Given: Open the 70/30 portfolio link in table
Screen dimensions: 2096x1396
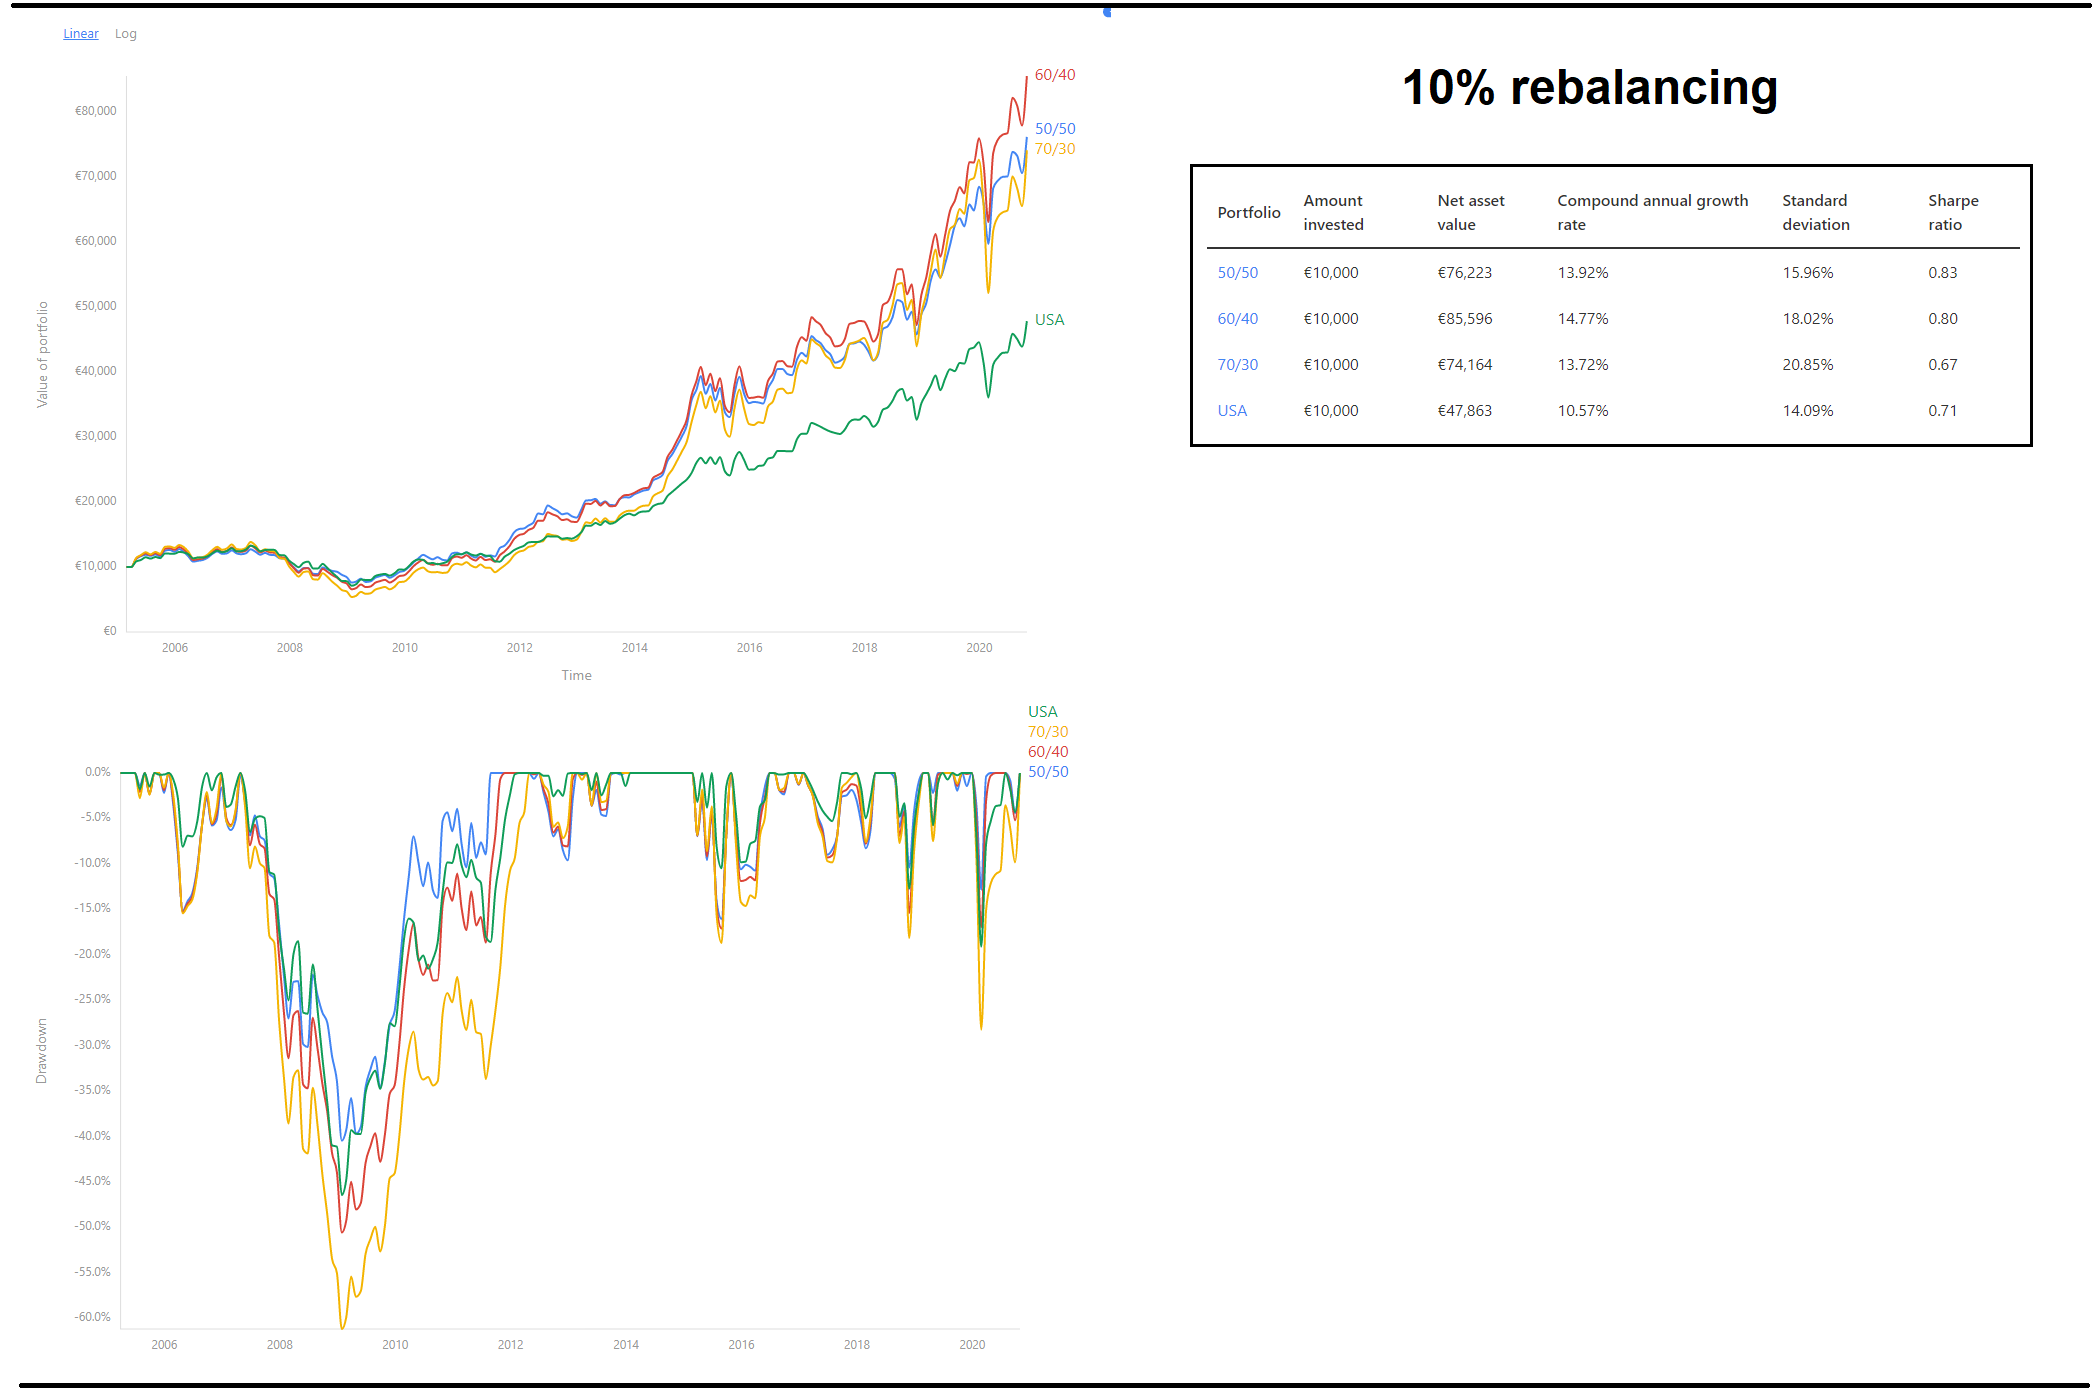Looking at the screenshot, I should click(x=1237, y=365).
